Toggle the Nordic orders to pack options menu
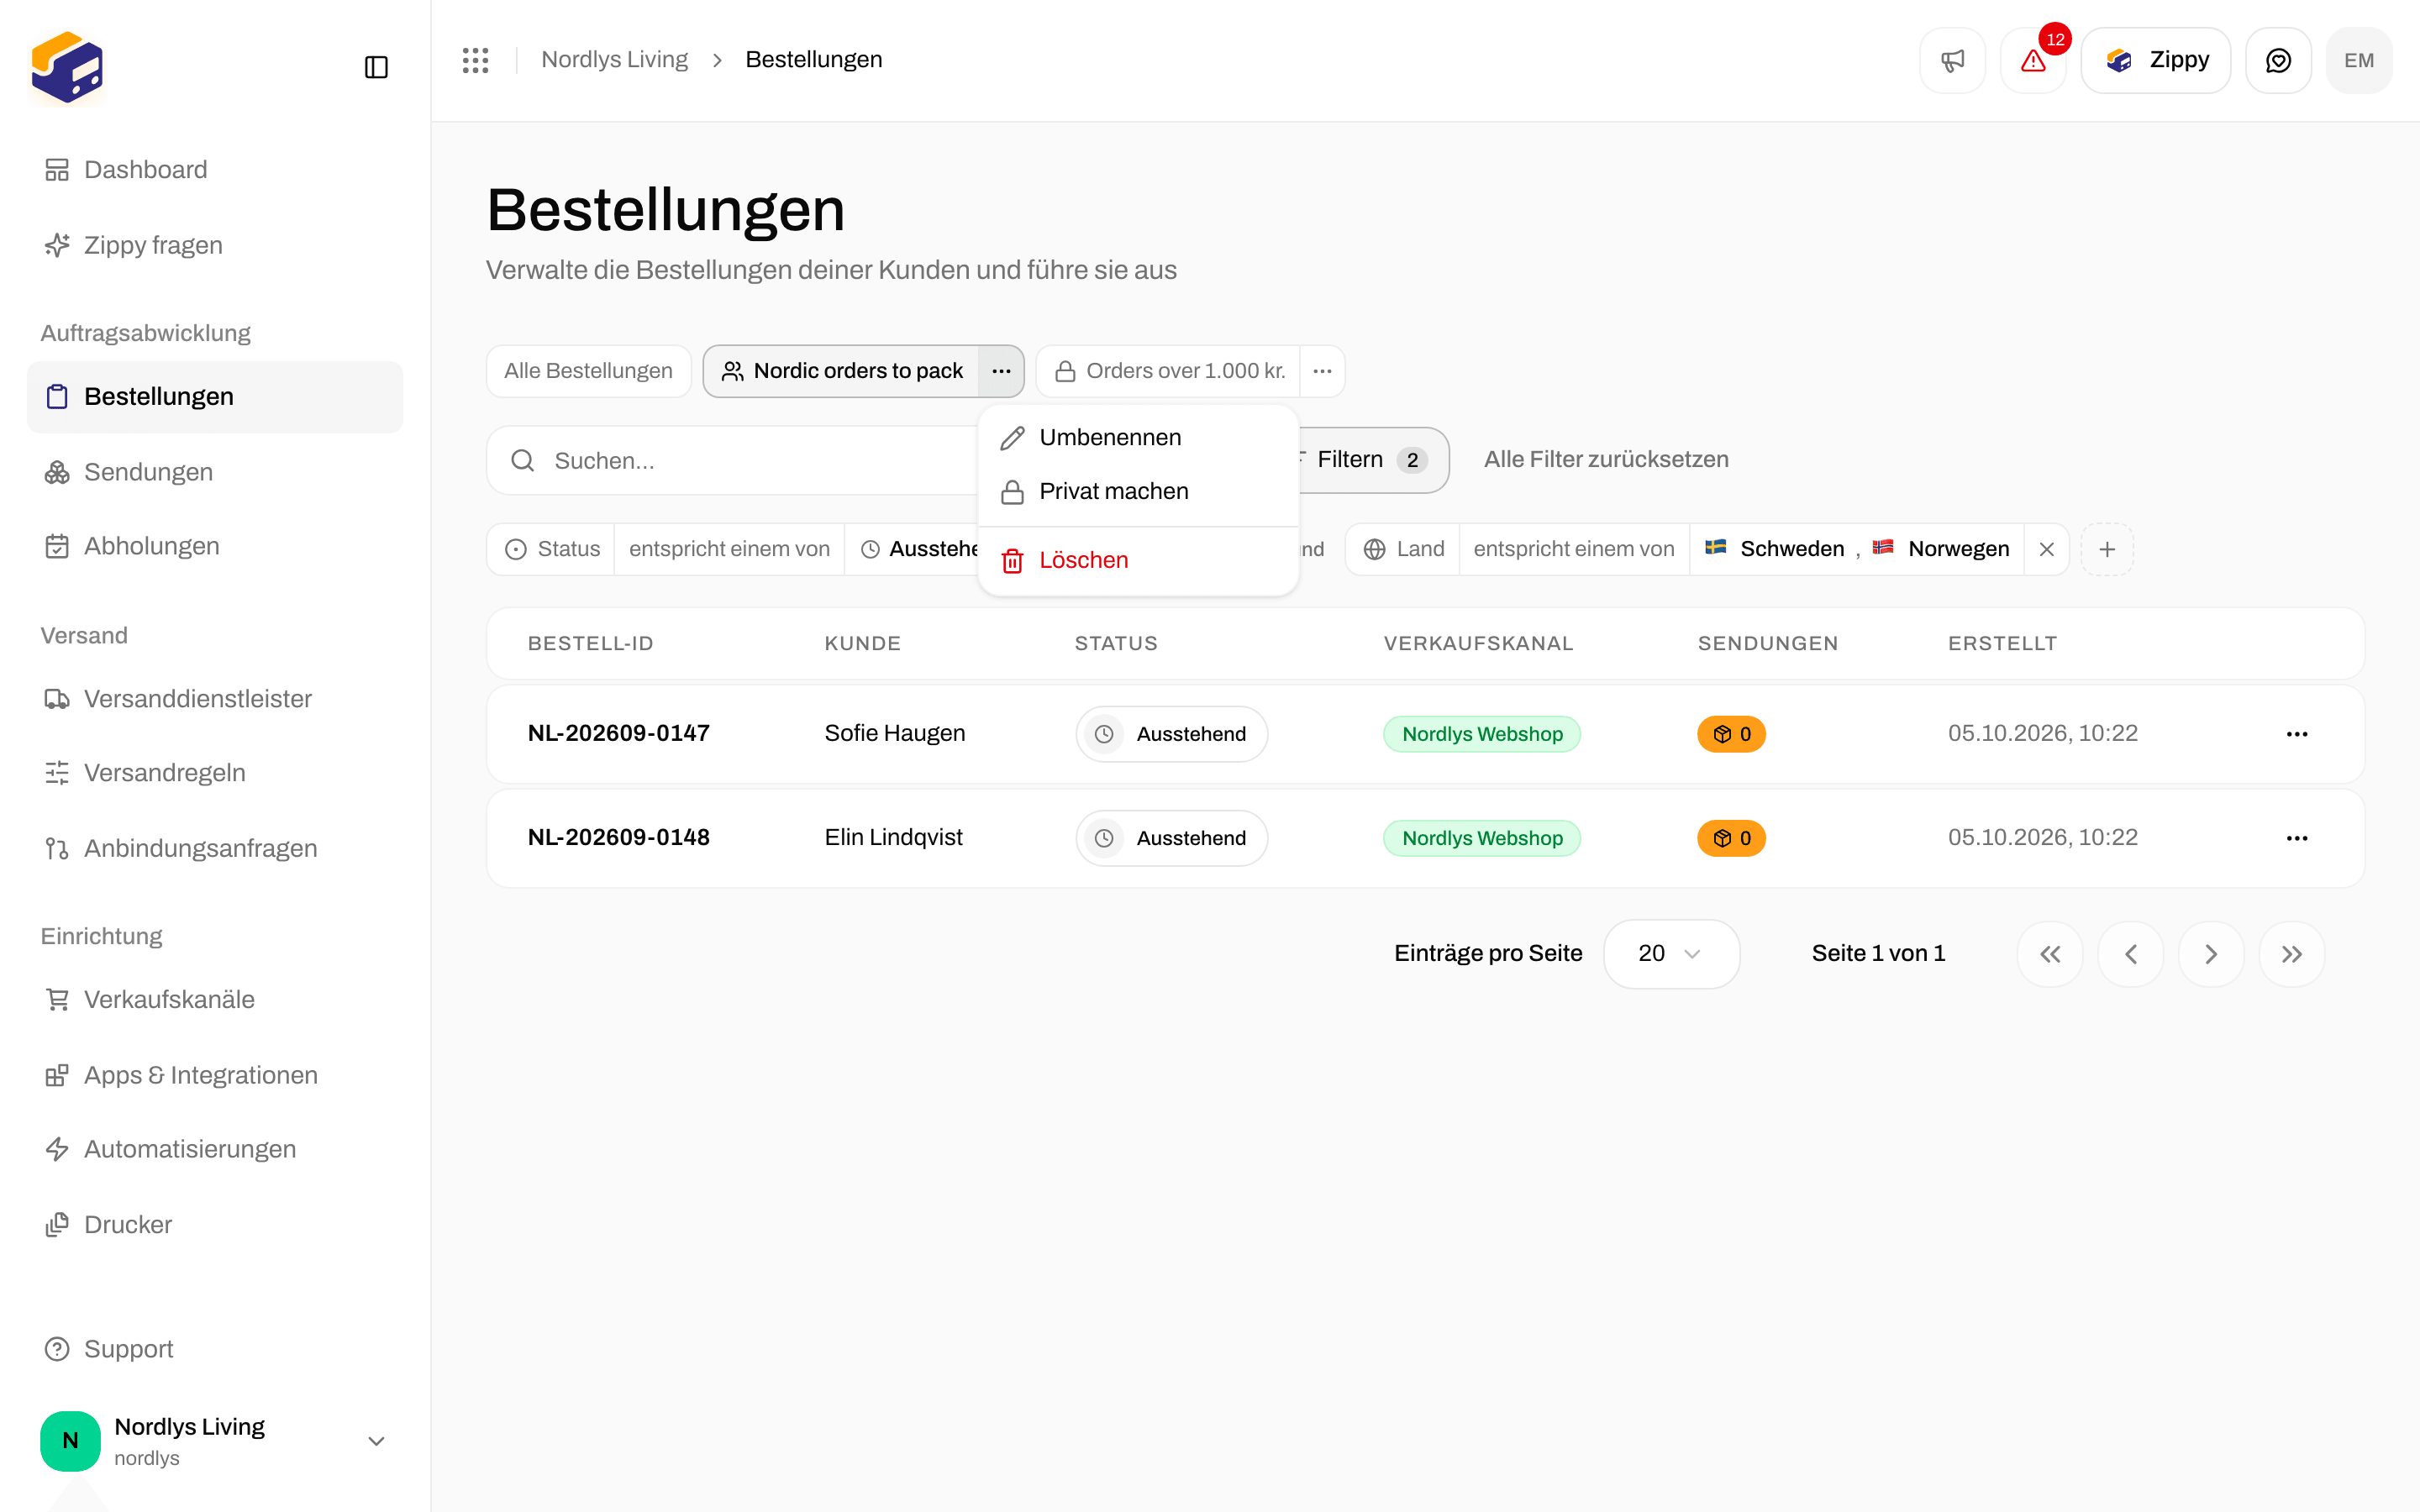The image size is (2420, 1512). point(1001,371)
